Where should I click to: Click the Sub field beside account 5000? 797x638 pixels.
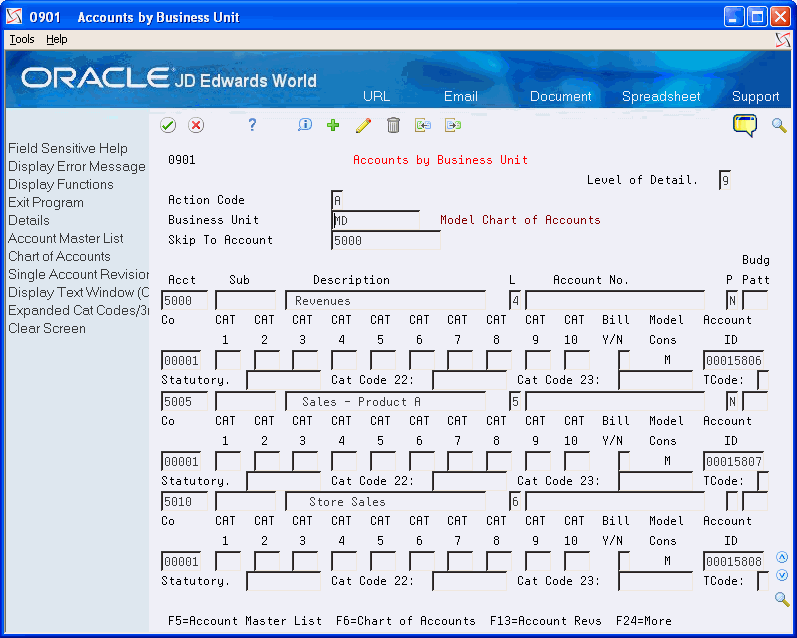point(246,300)
